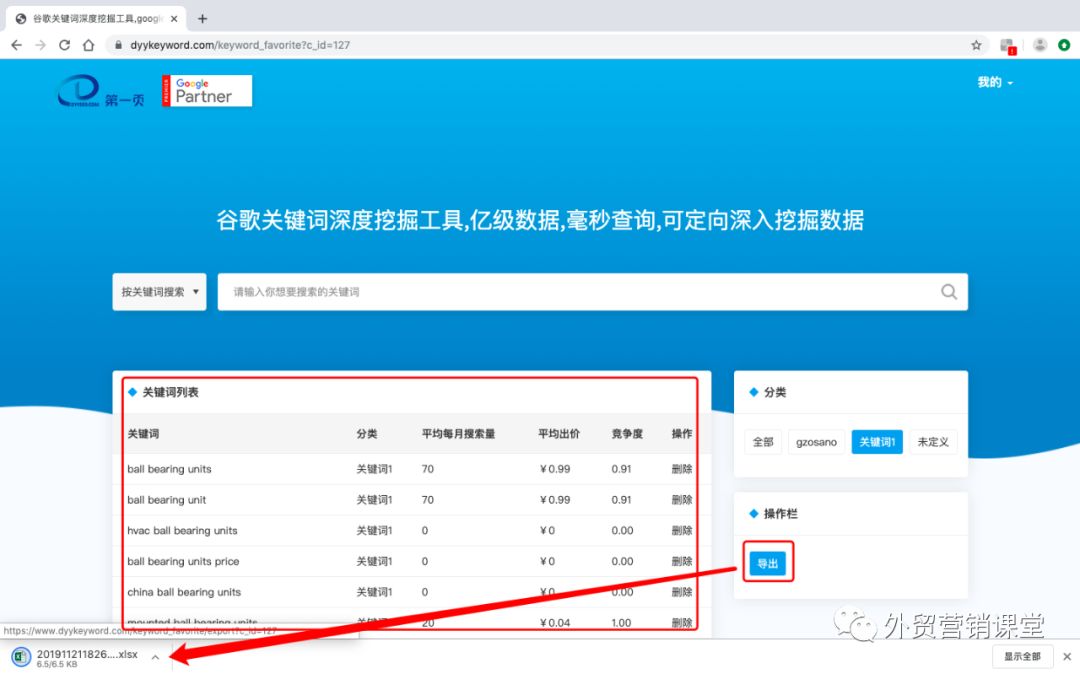
Task: Click the Chrome profile avatar icon
Action: pos(1038,44)
